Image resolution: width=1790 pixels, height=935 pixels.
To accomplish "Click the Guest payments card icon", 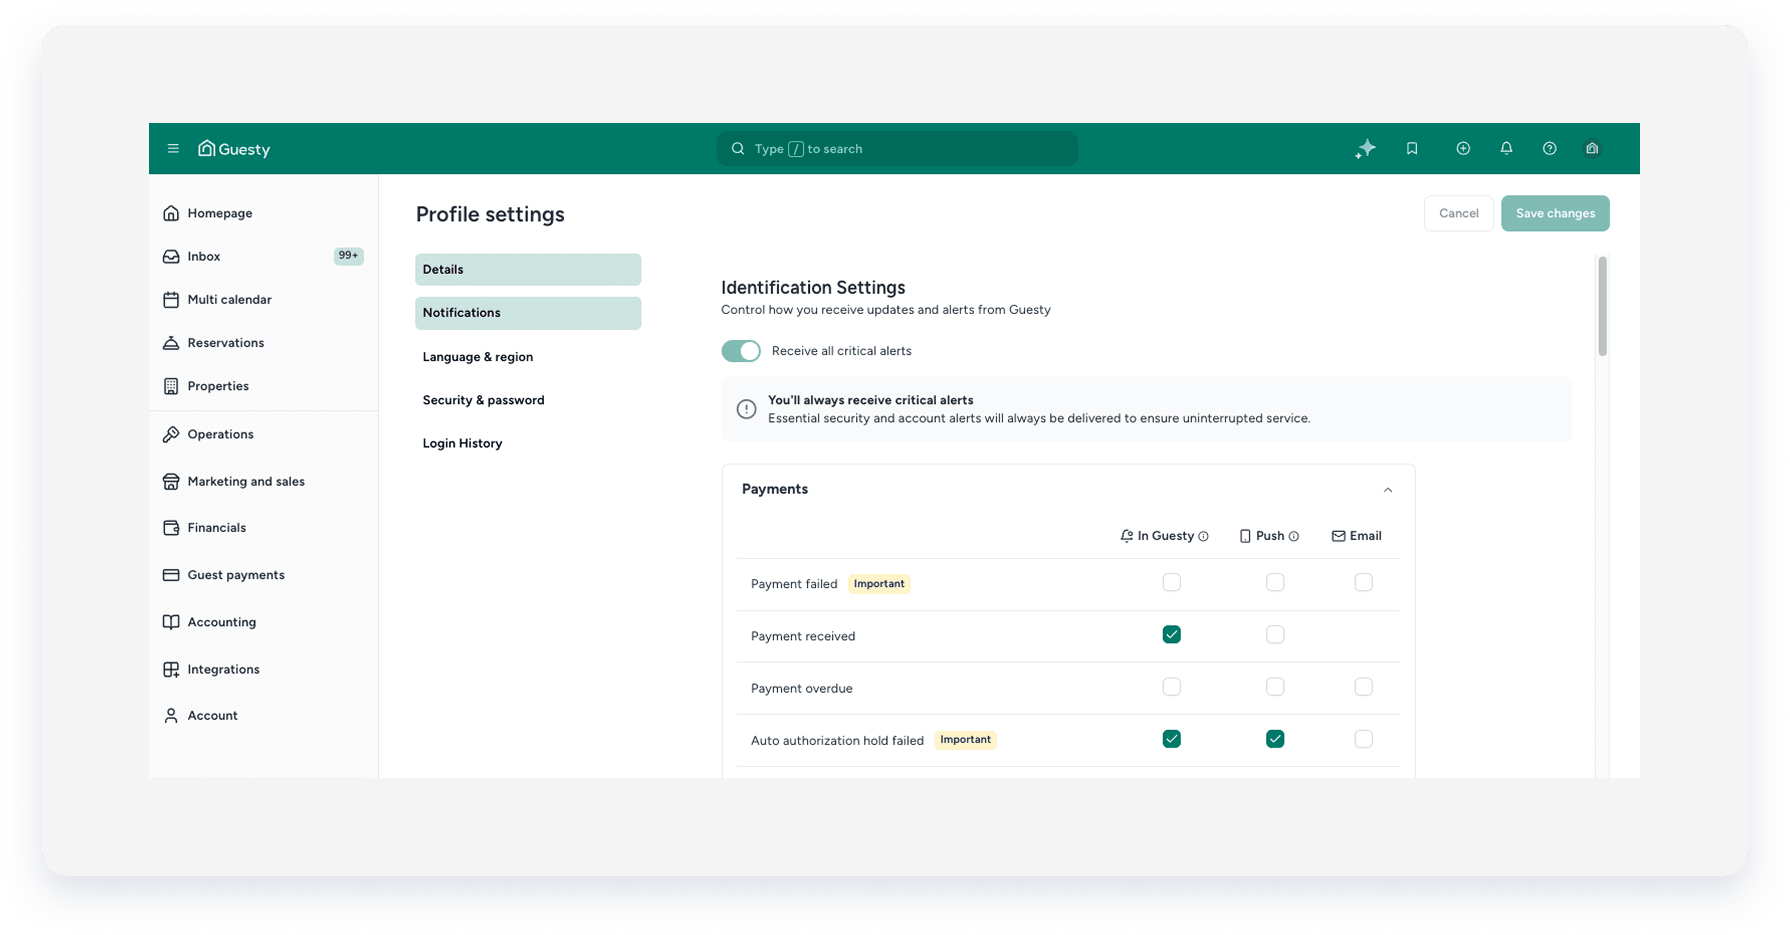I will coord(171,575).
